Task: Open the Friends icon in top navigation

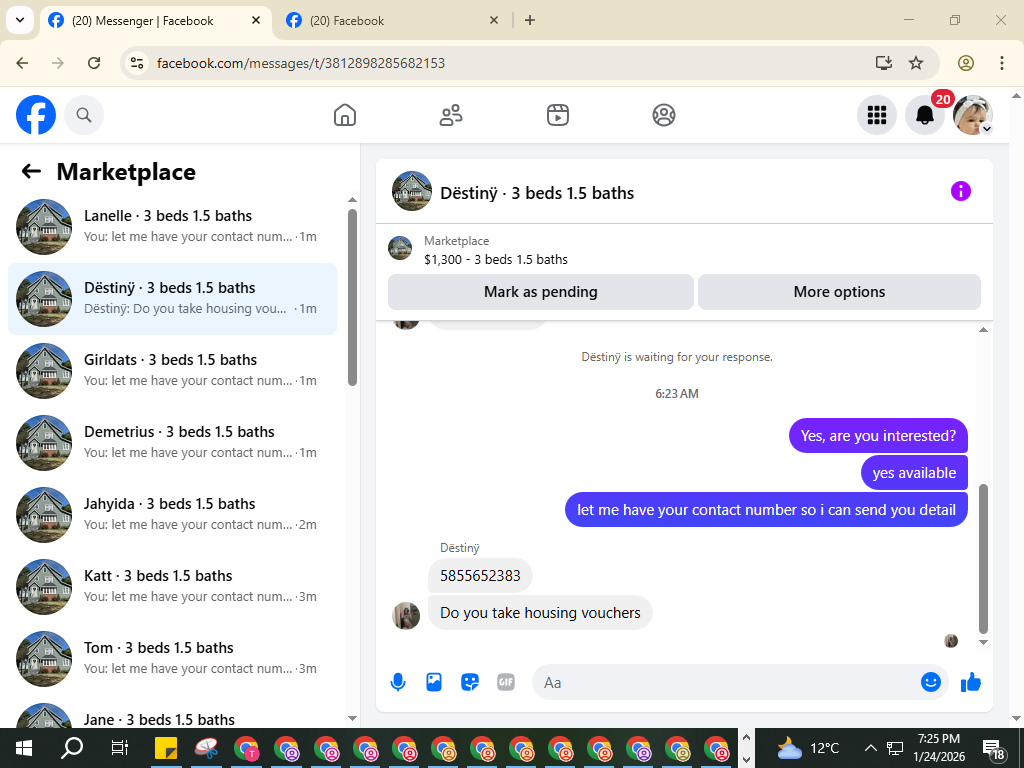Action: tap(451, 115)
